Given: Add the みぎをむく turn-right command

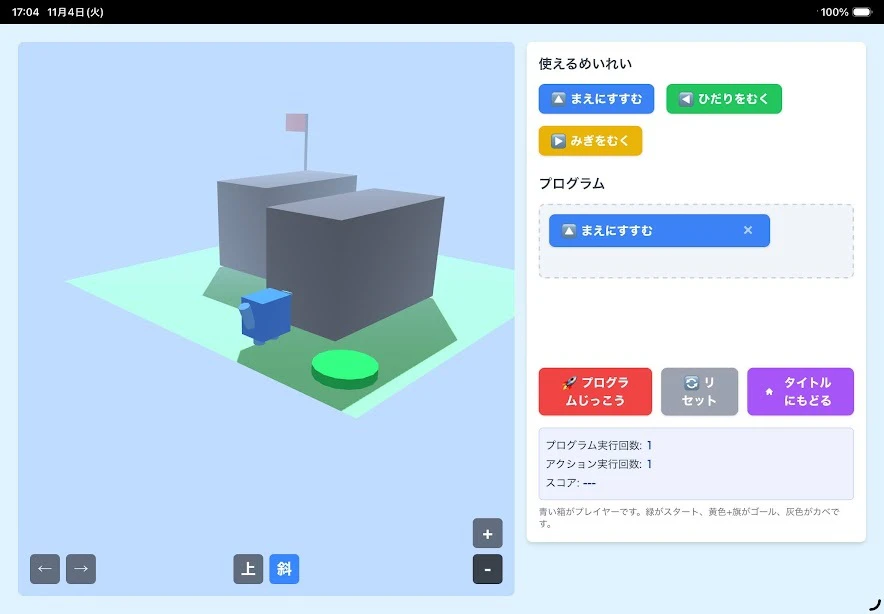Looking at the screenshot, I should [590, 140].
